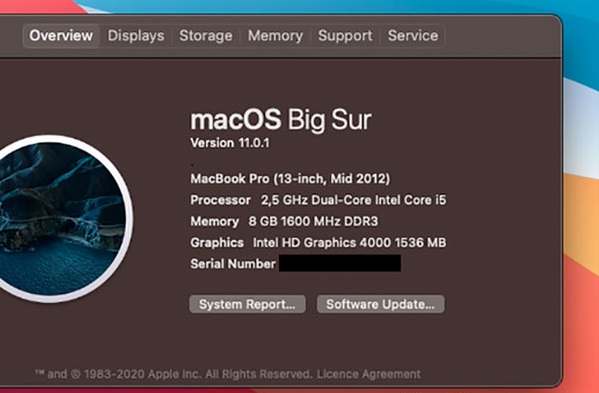
Task: Click the Graphics label
Action: click(x=217, y=243)
